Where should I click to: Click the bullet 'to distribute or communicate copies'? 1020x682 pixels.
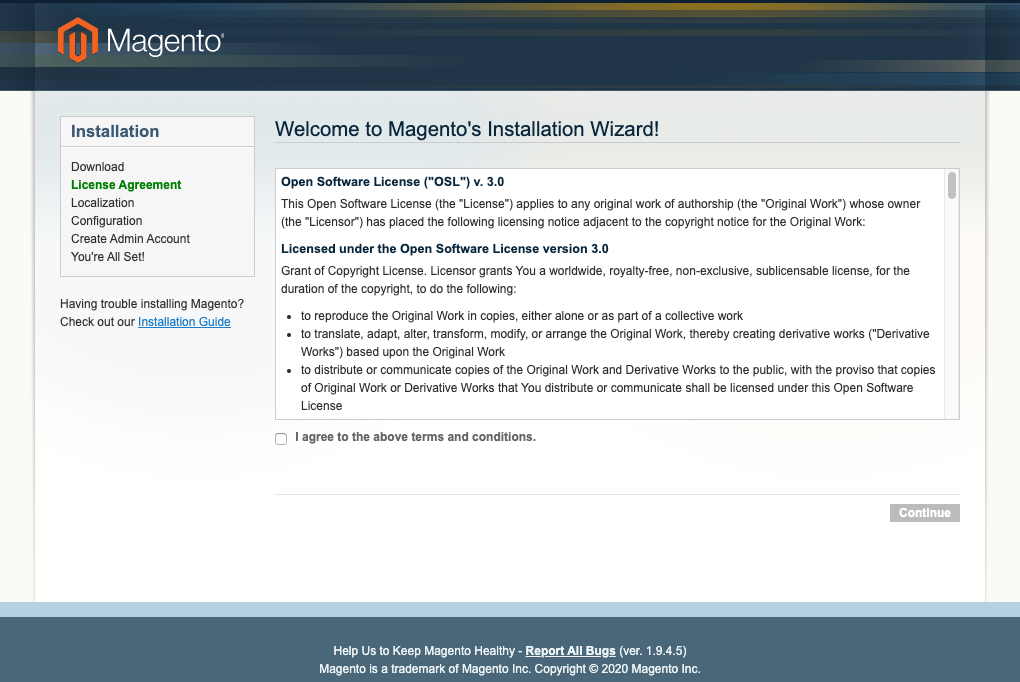tap(617, 387)
